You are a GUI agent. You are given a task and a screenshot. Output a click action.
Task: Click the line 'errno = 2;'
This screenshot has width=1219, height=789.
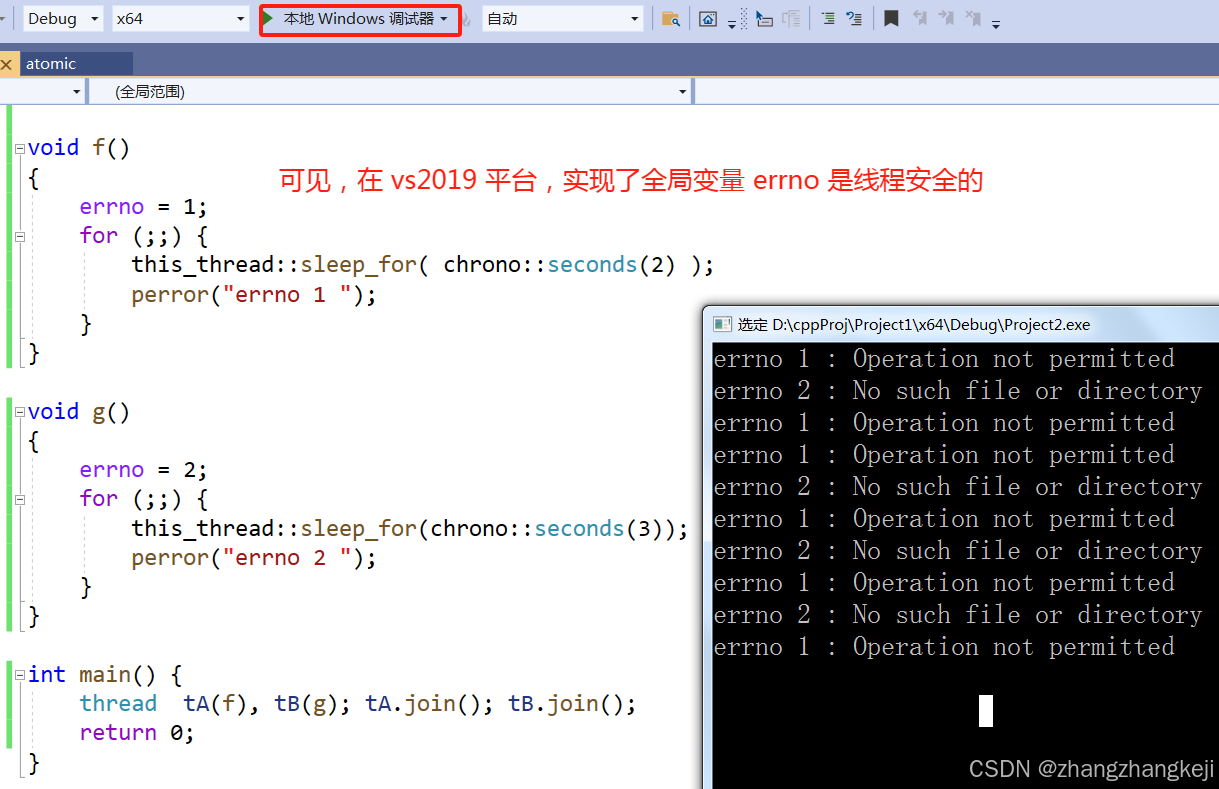coord(144,470)
